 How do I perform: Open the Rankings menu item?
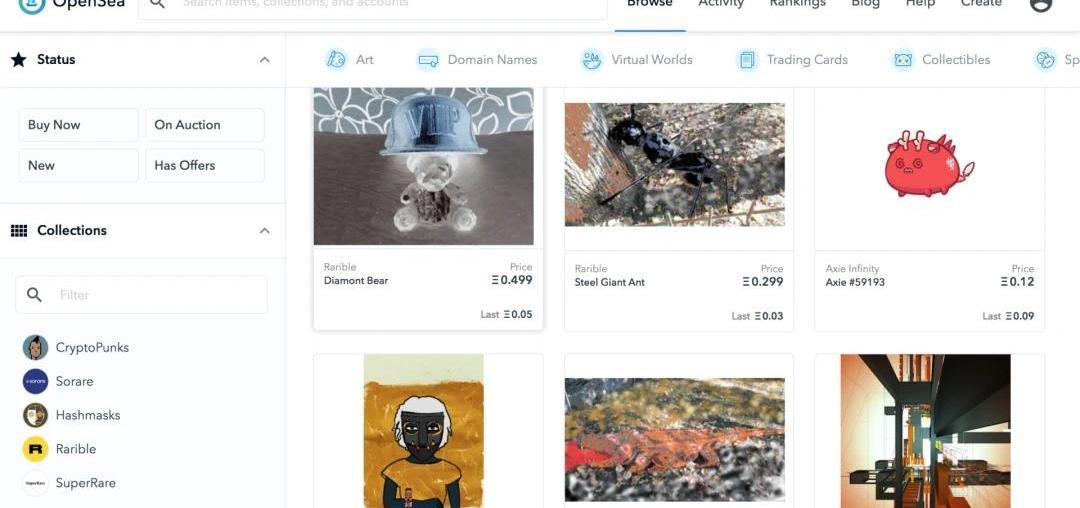tap(798, 3)
